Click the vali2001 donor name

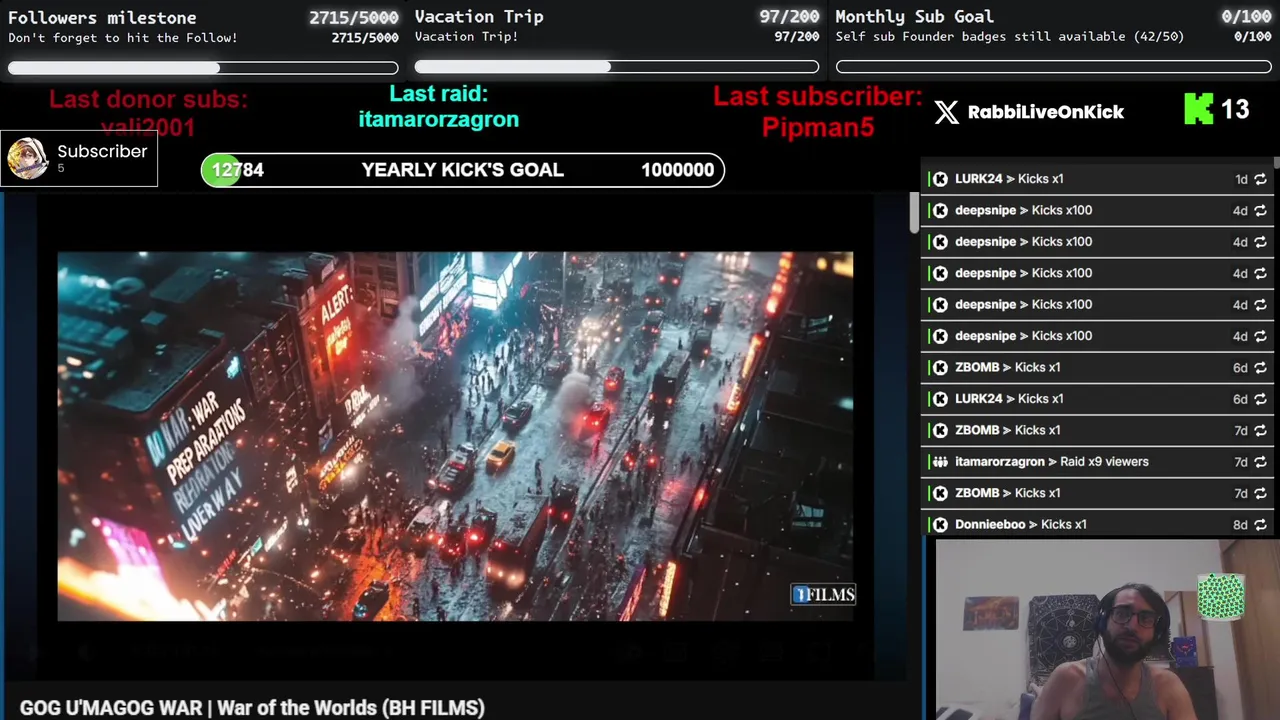148,126
